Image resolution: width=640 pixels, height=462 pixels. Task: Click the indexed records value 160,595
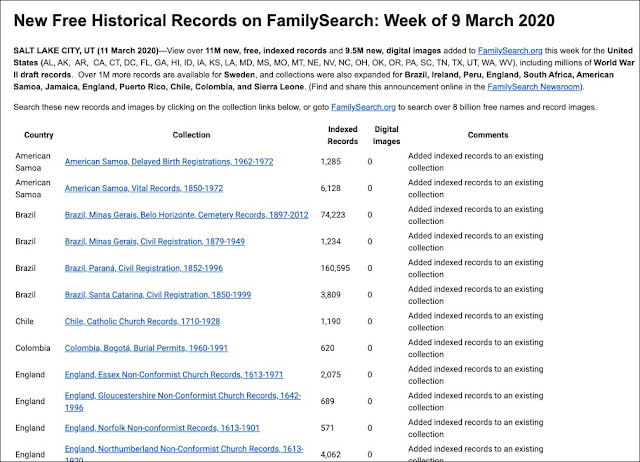335,268
